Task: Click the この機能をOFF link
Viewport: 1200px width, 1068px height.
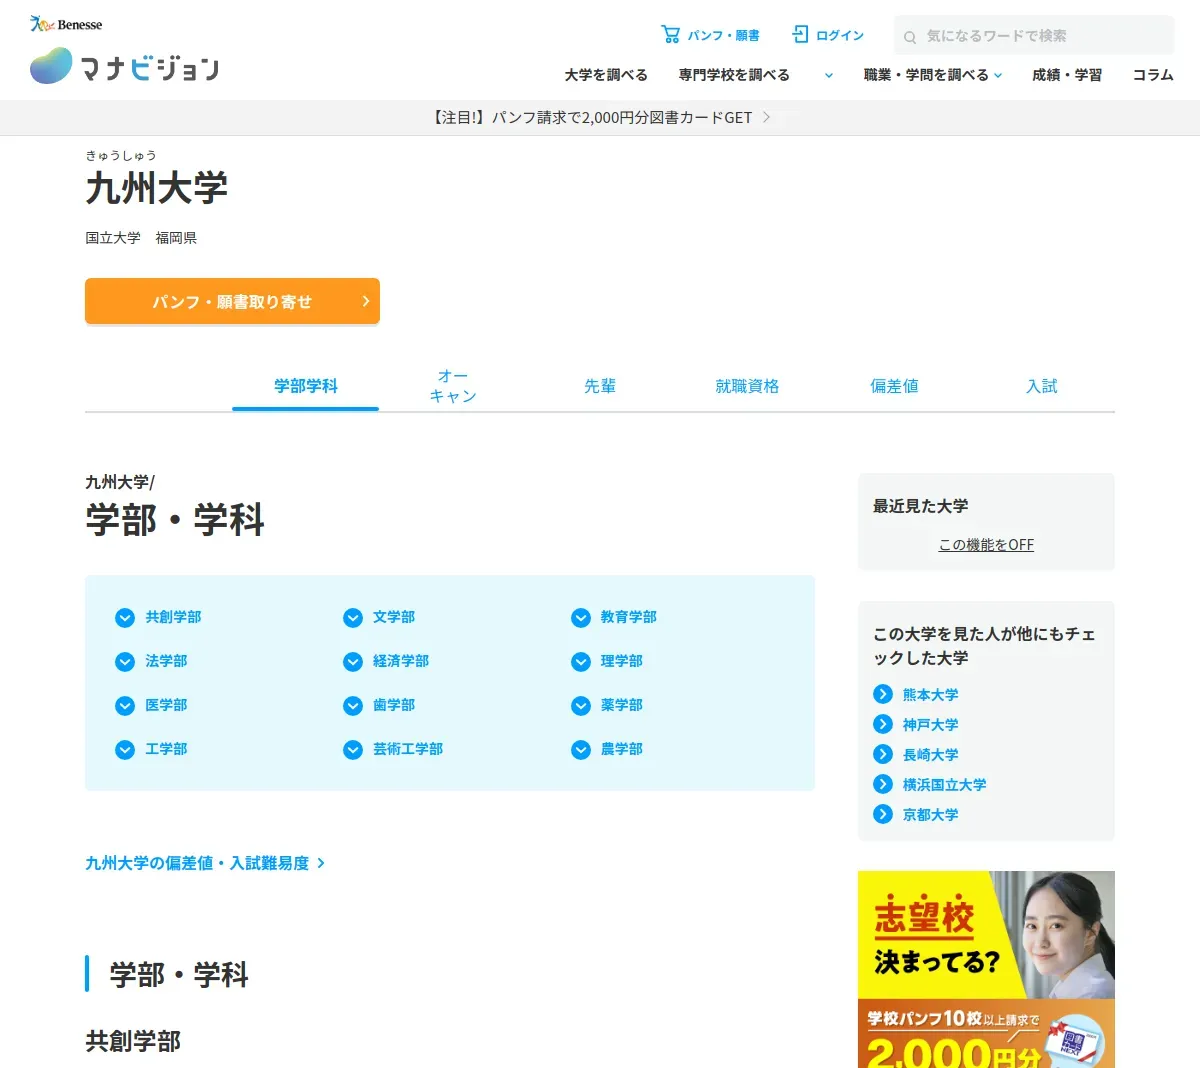Action: 986,545
